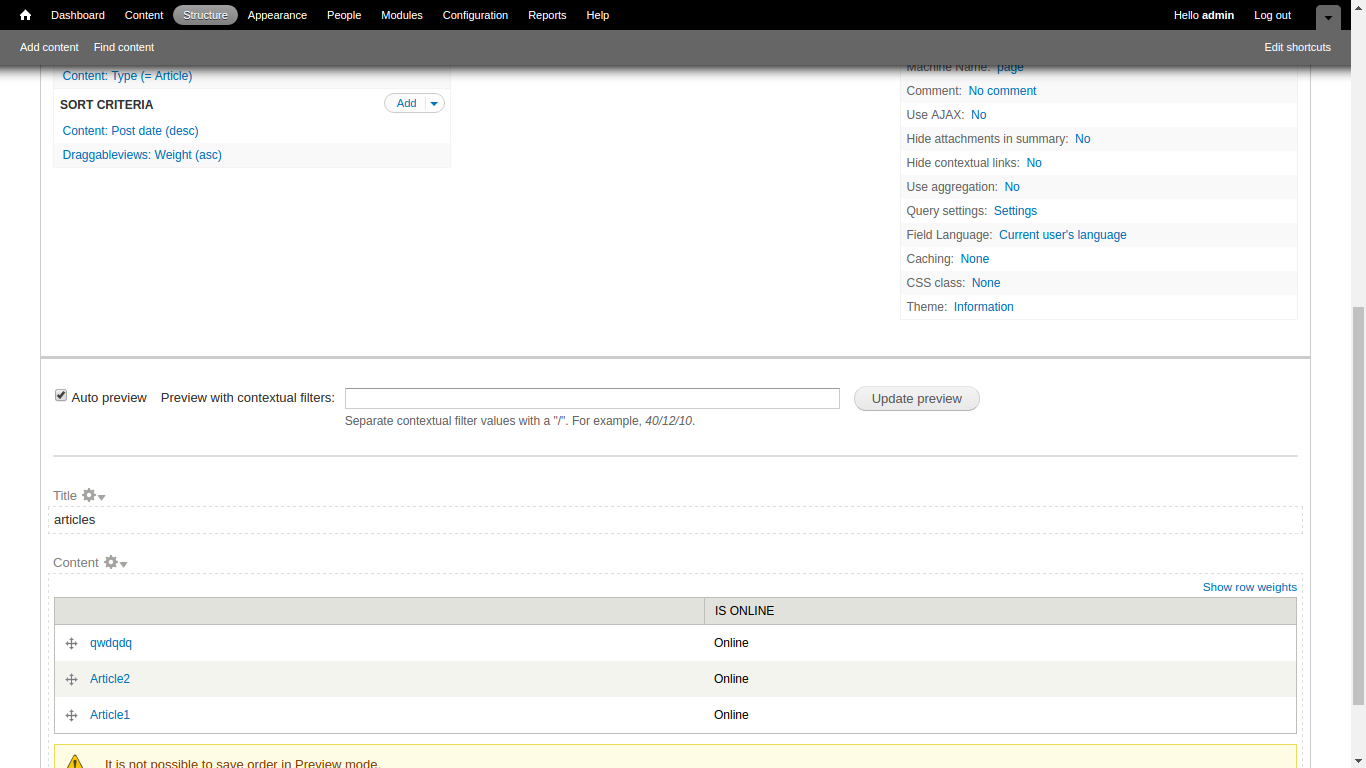Open filter Content: Type (= Article)
Screen dimensions: 1366x768
(x=127, y=76)
